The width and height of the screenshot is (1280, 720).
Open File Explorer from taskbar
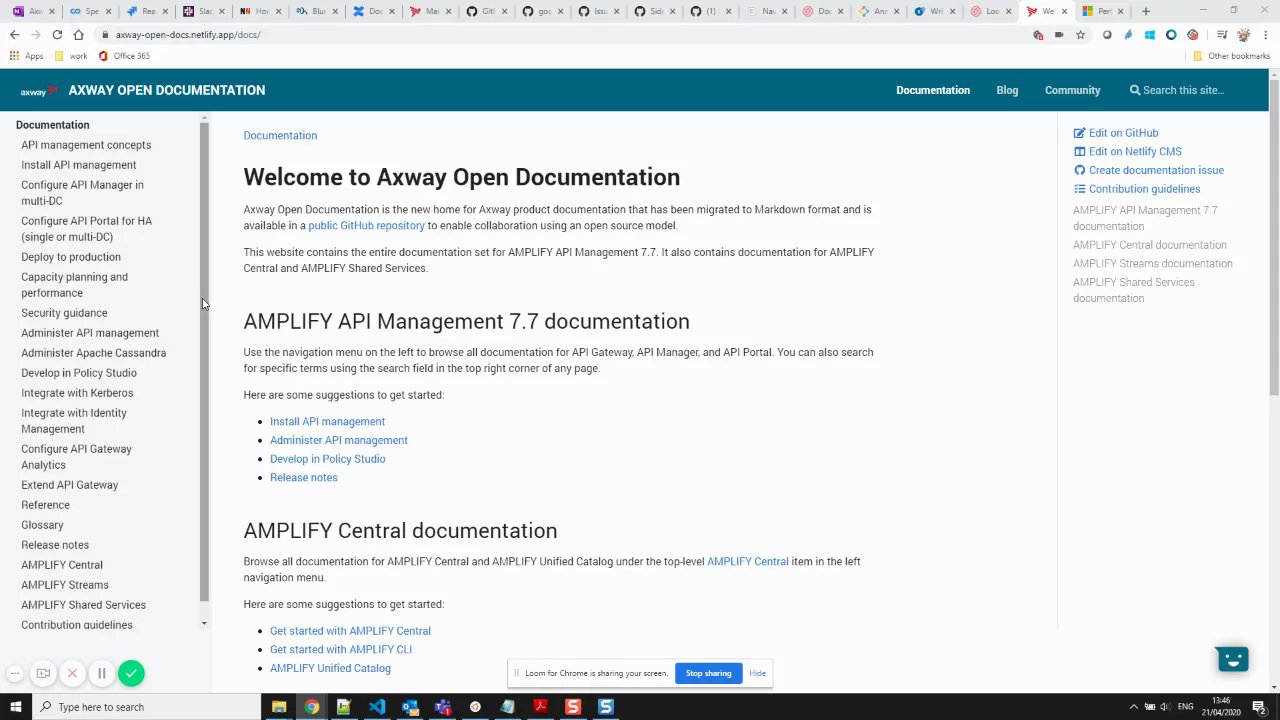point(279,707)
